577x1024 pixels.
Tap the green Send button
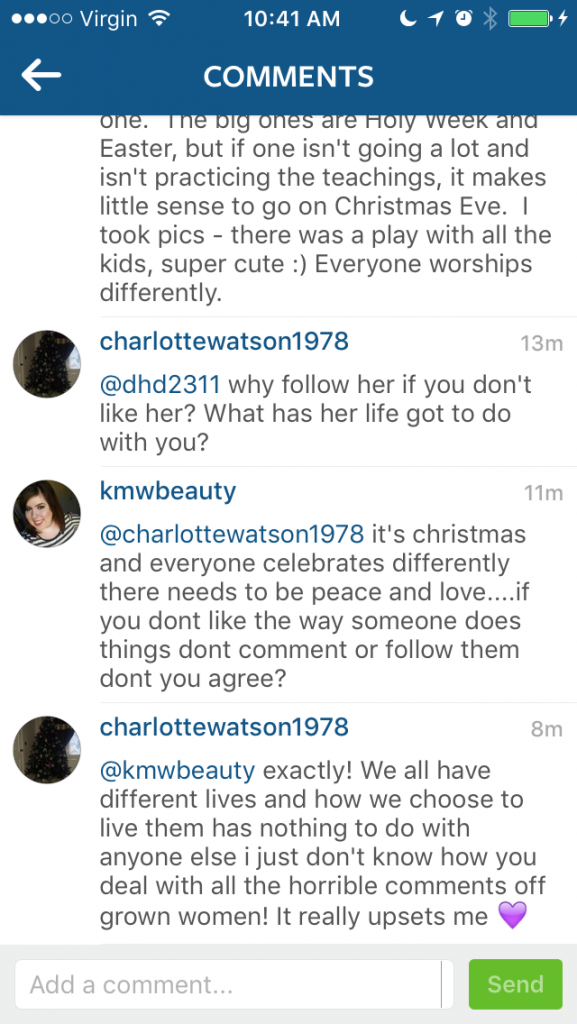(x=516, y=984)
